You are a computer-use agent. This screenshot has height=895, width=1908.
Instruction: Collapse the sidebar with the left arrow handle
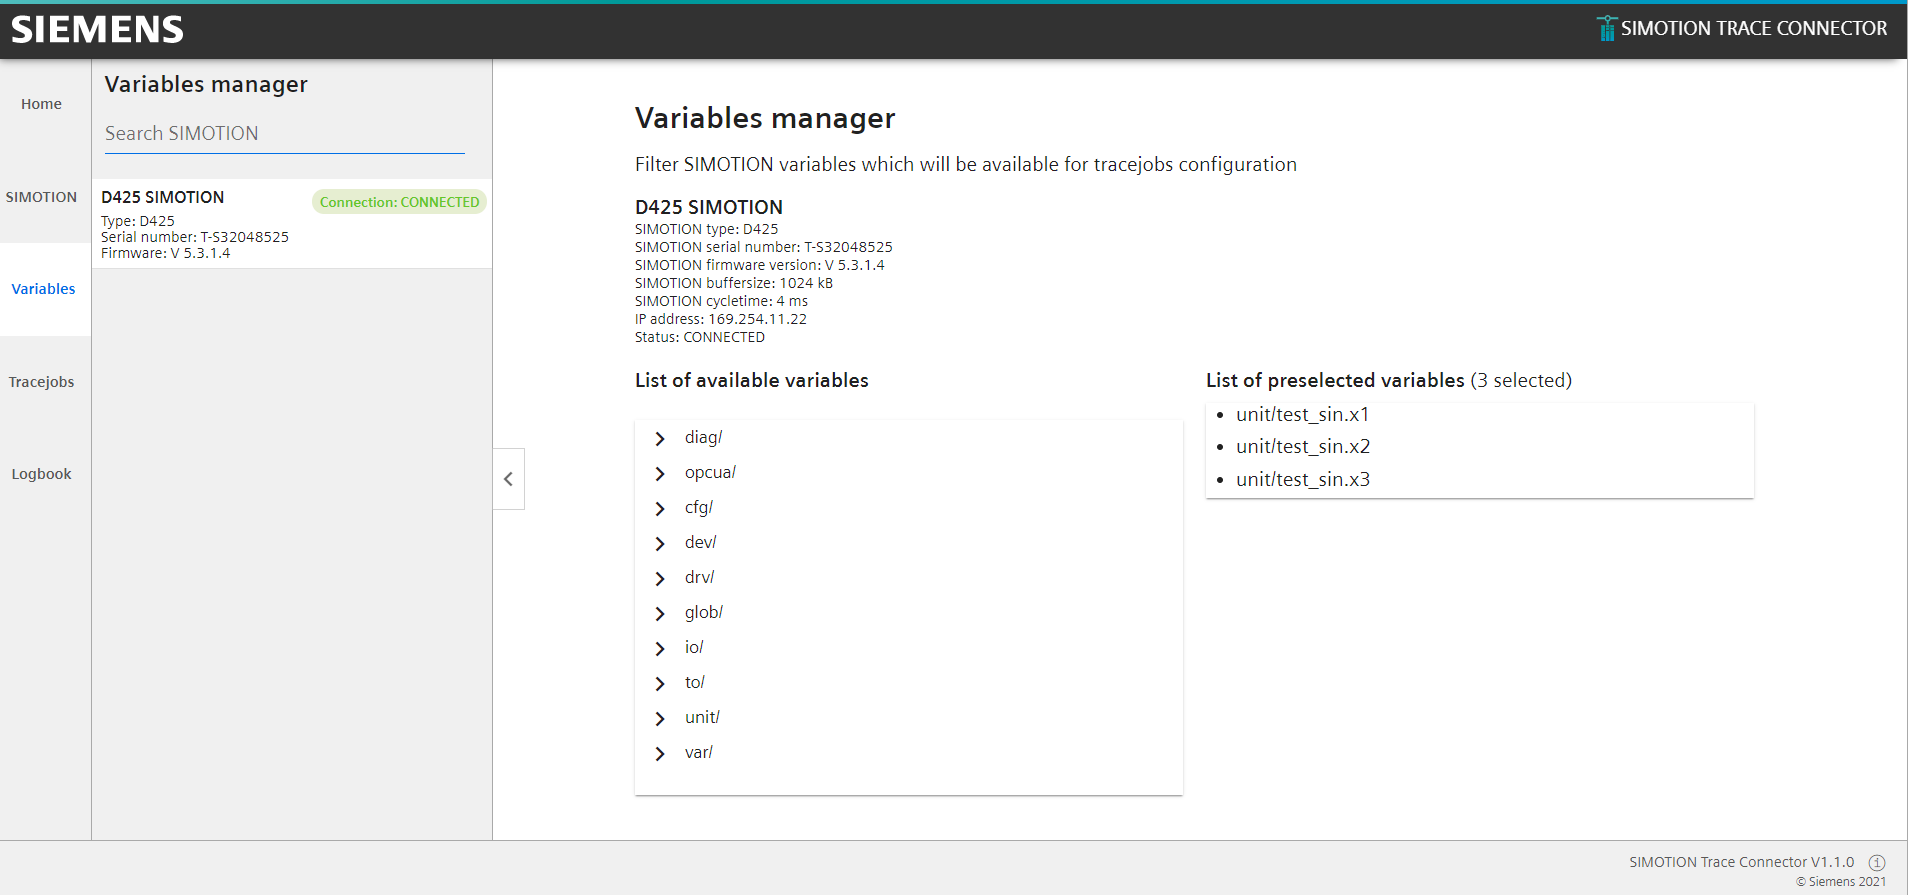tap(509, 479)
